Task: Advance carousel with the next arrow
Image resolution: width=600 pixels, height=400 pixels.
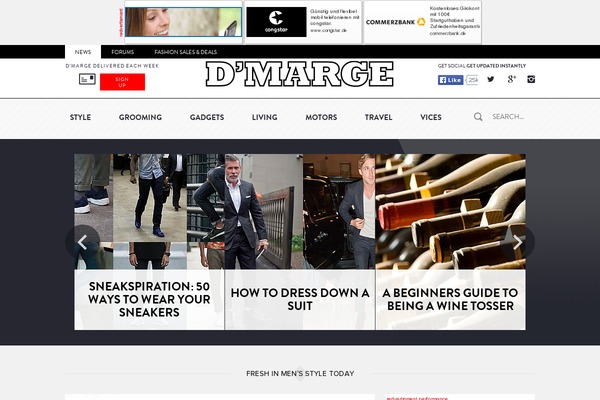Action: pos(517,242)
